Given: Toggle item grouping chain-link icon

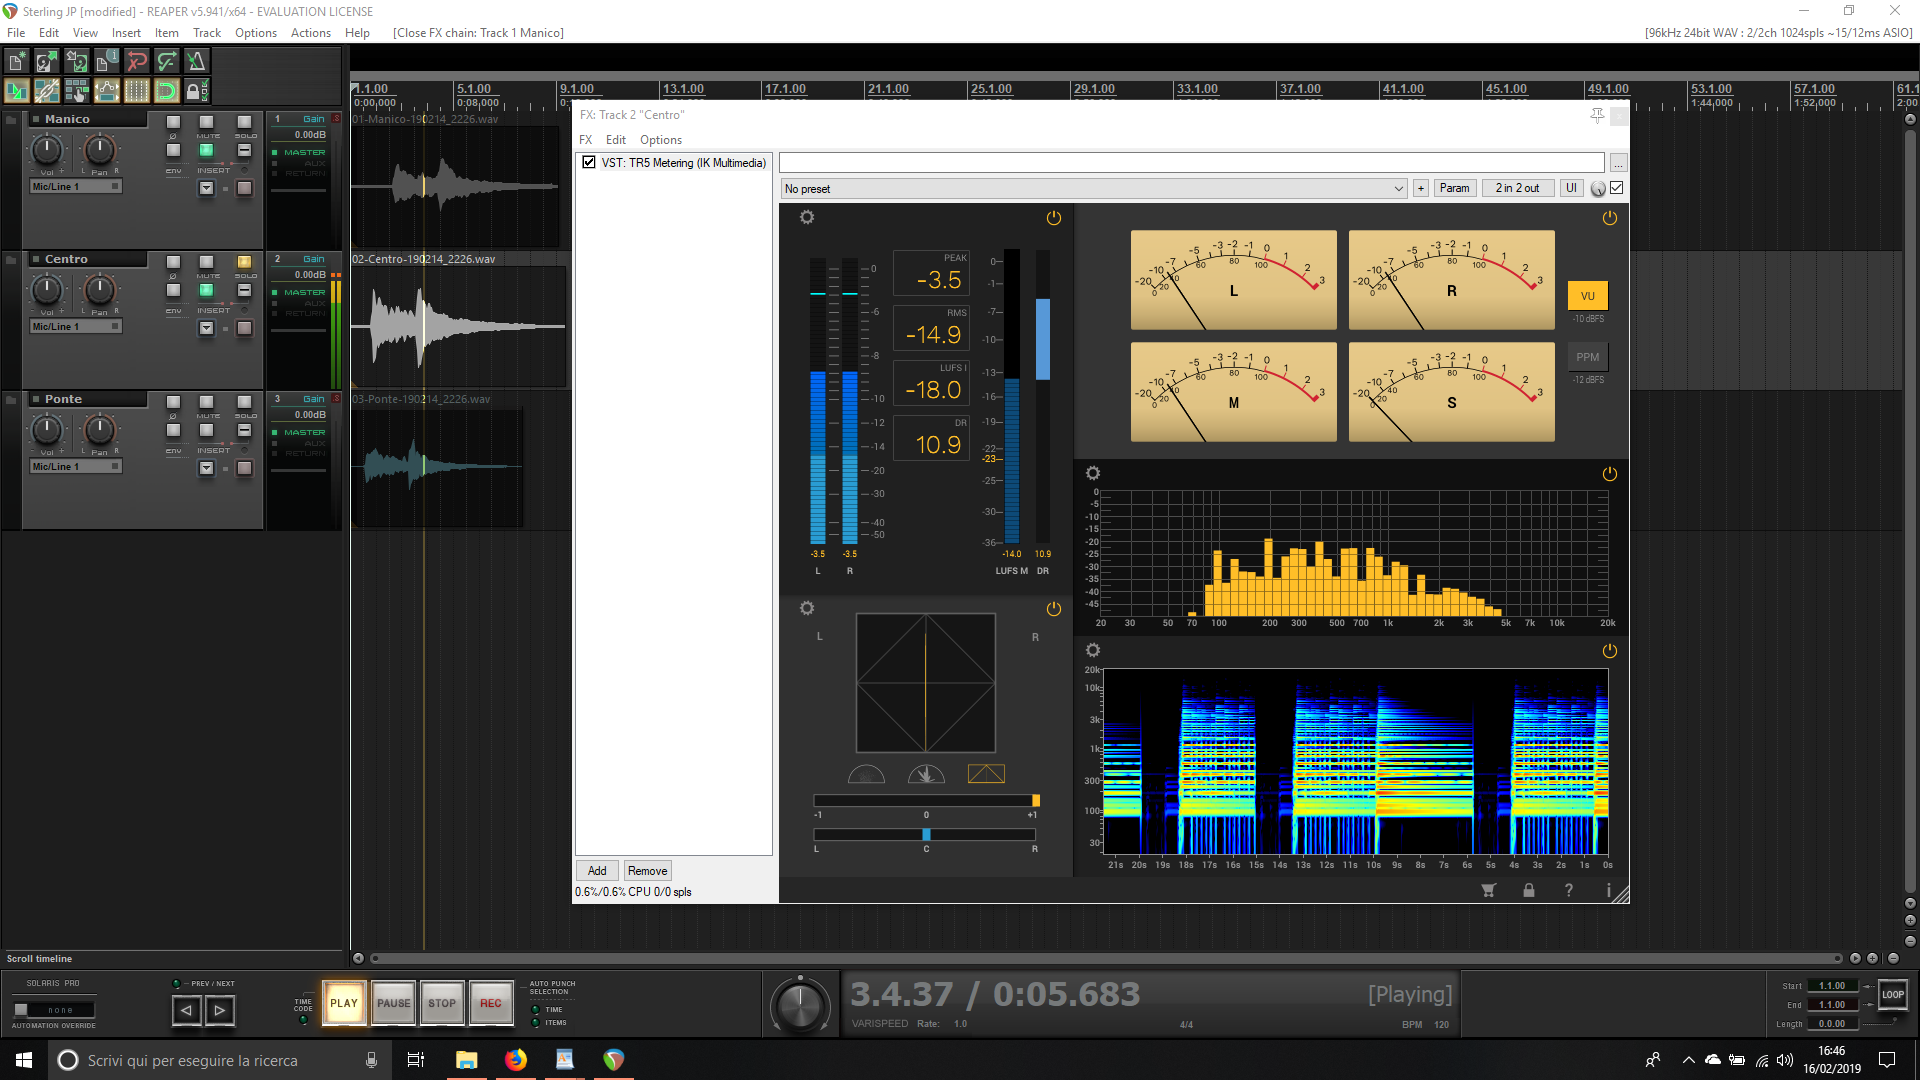Looking at the screenshot, I should point(47,92).
